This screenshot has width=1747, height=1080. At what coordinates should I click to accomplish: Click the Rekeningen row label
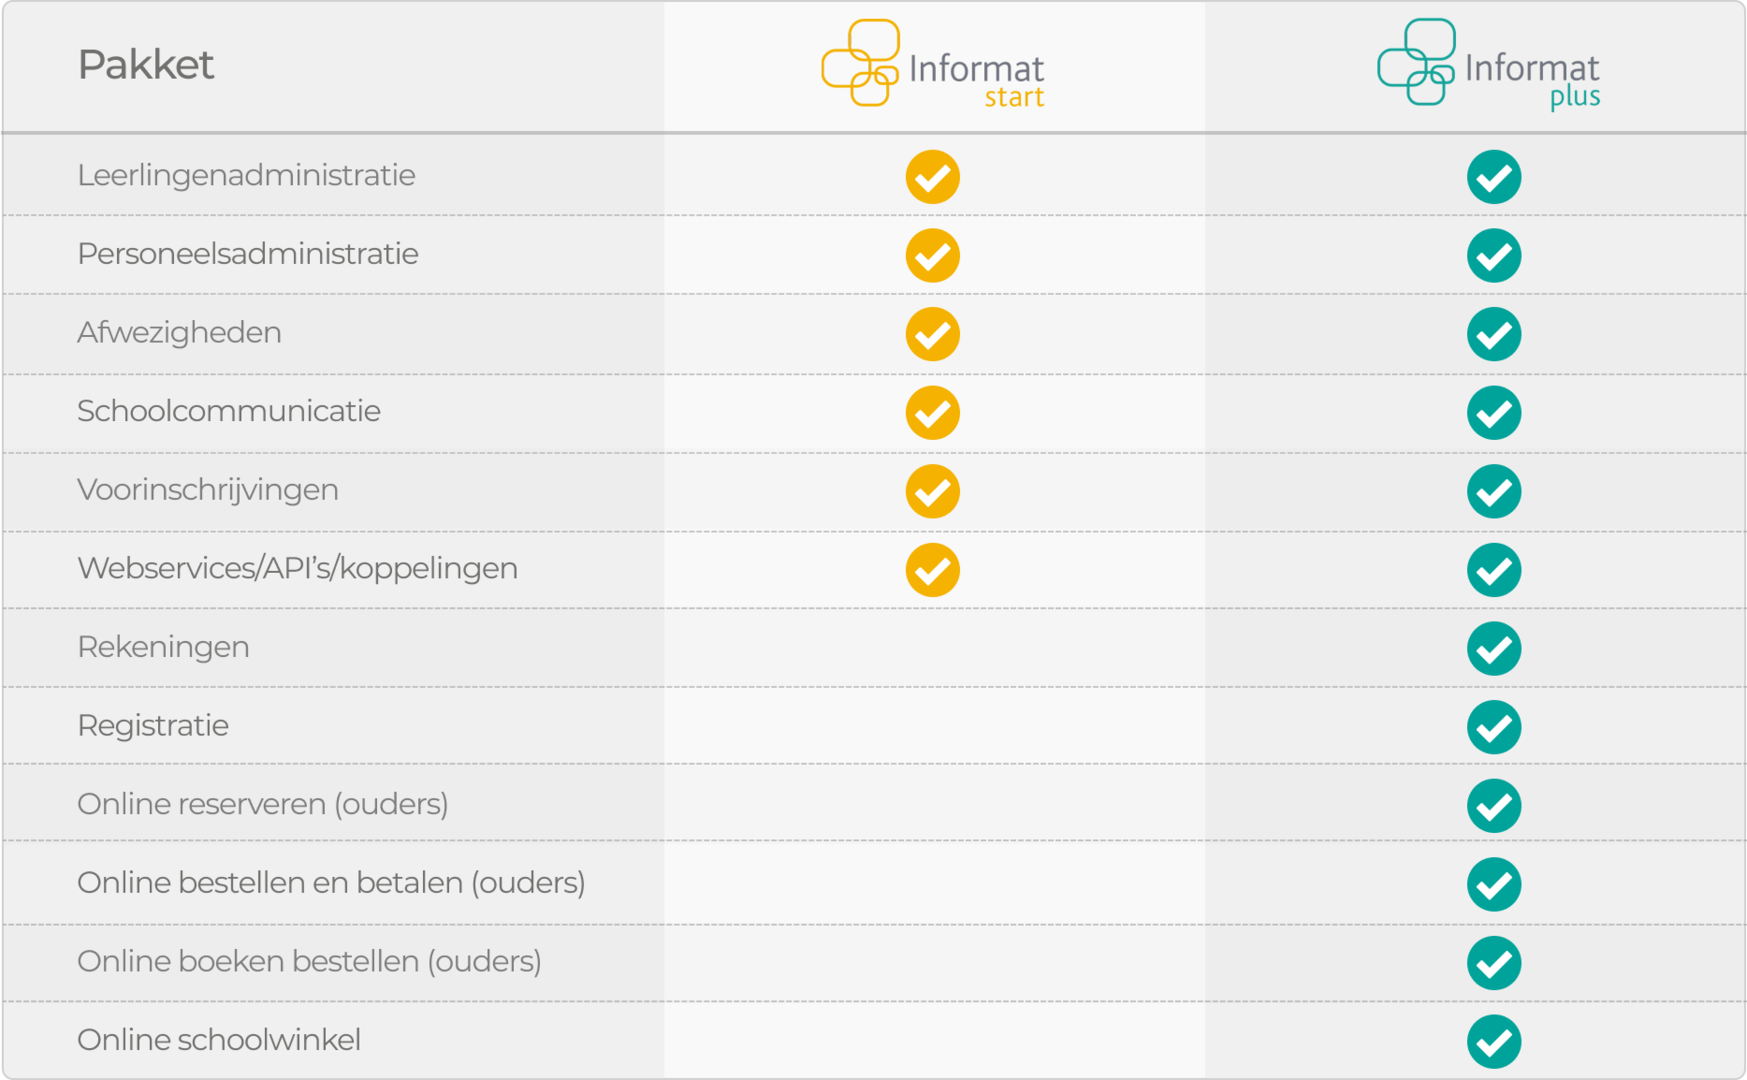coord(163,647)
